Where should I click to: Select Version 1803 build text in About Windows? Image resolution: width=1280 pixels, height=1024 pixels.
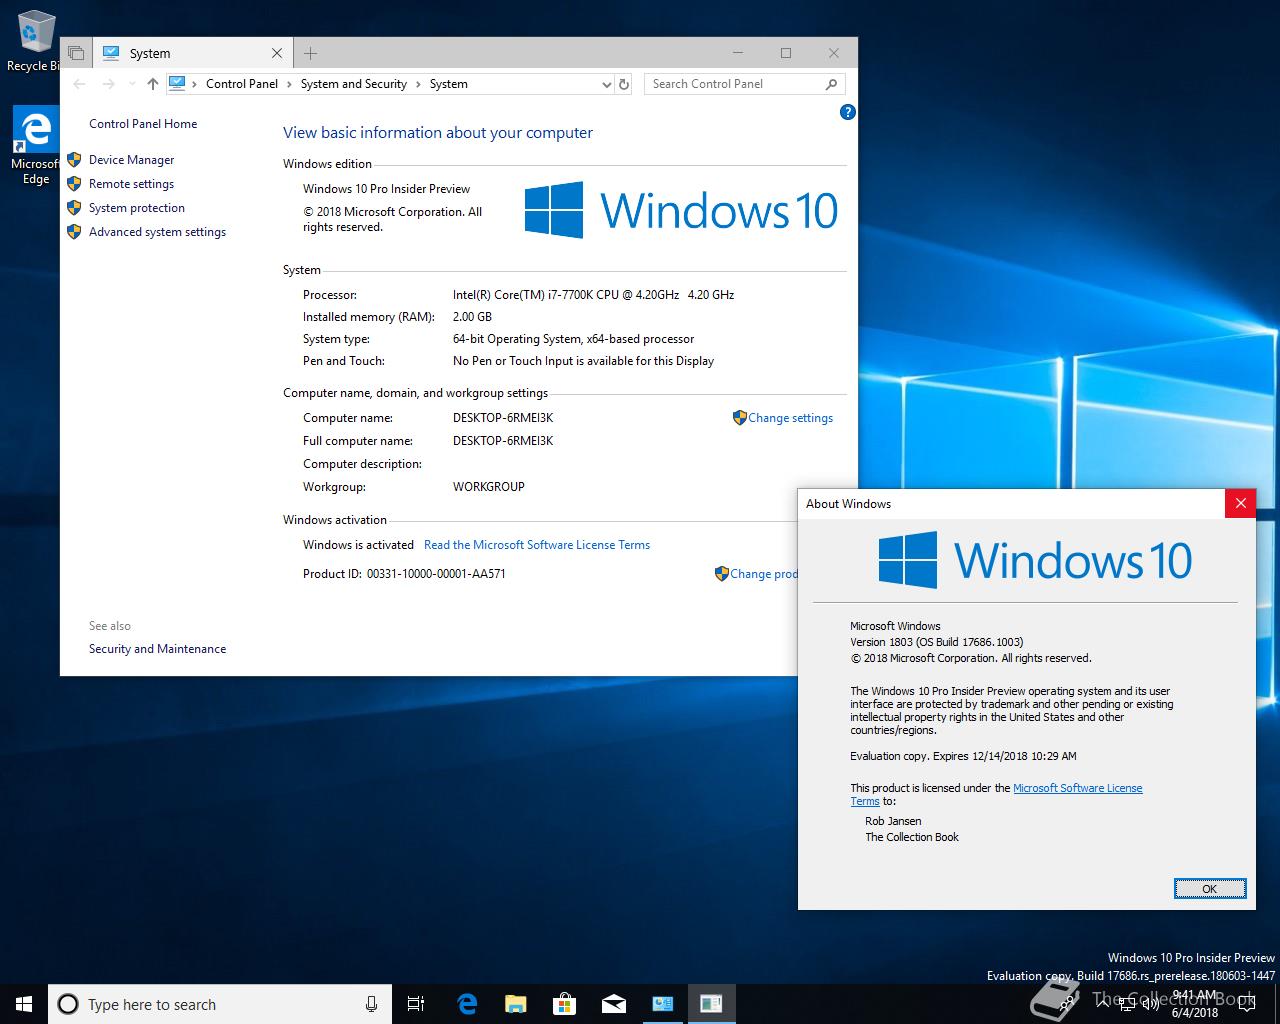(x=937, y=642)
